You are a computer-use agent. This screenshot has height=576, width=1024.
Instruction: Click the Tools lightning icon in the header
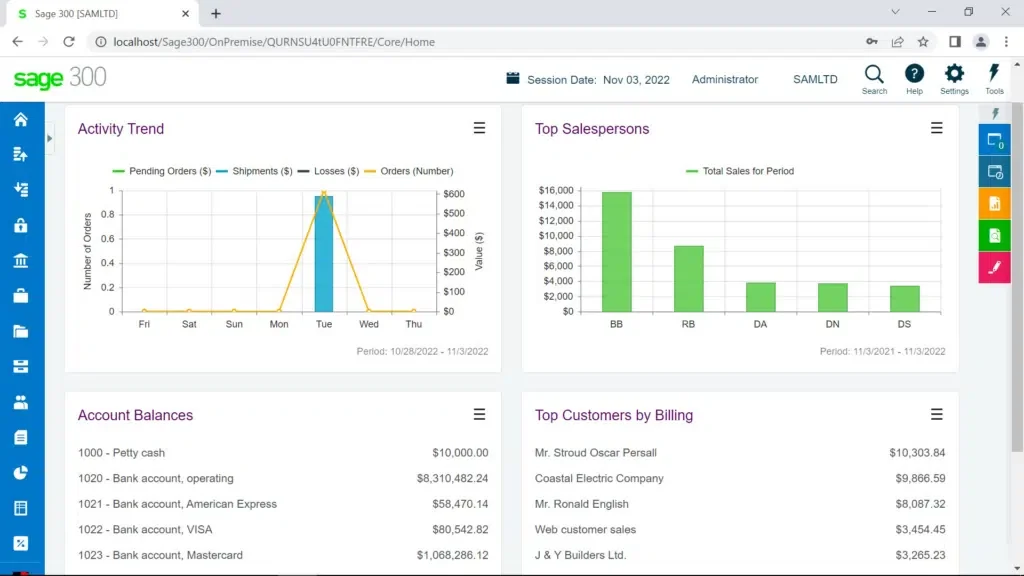pyautogui.click(x=994, y=78)
